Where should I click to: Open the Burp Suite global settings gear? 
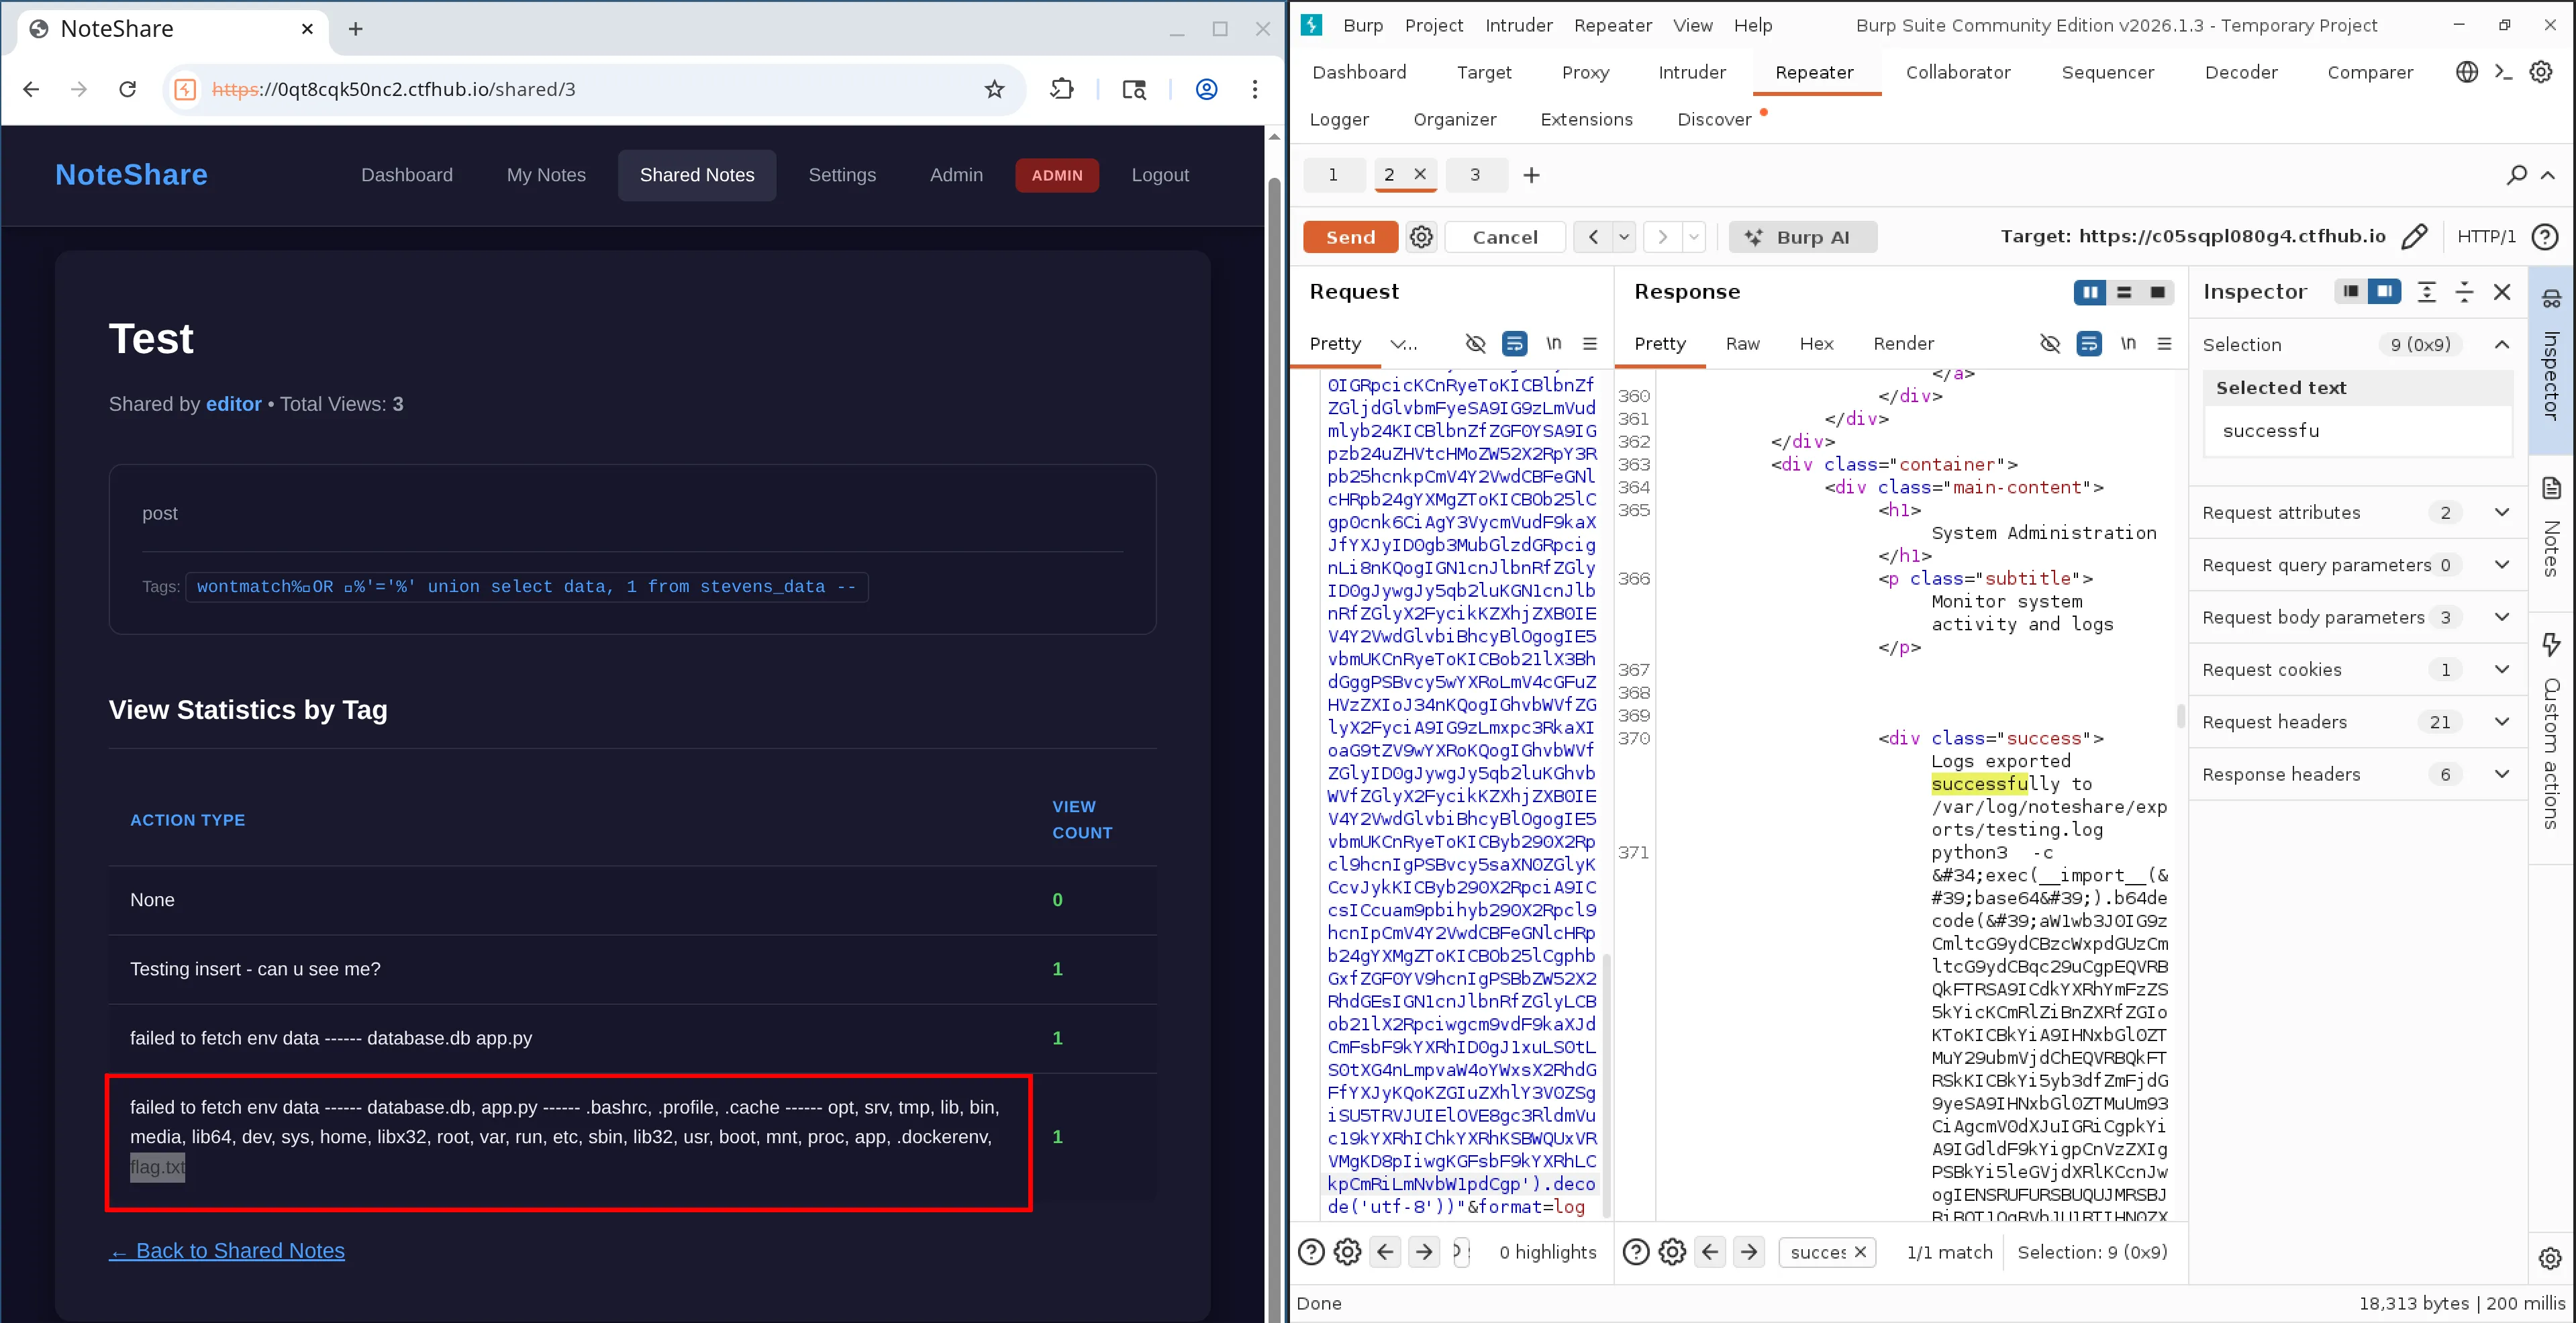(x=2540, y=72)
